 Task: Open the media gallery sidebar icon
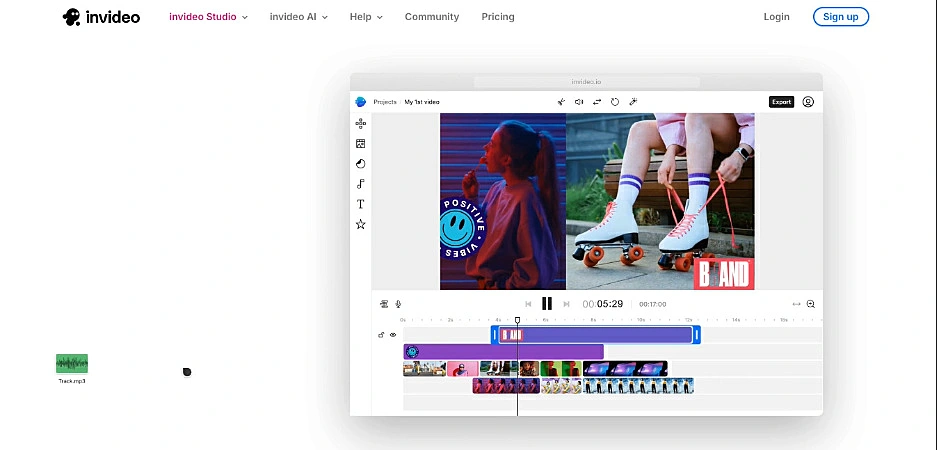pos(360,143)
